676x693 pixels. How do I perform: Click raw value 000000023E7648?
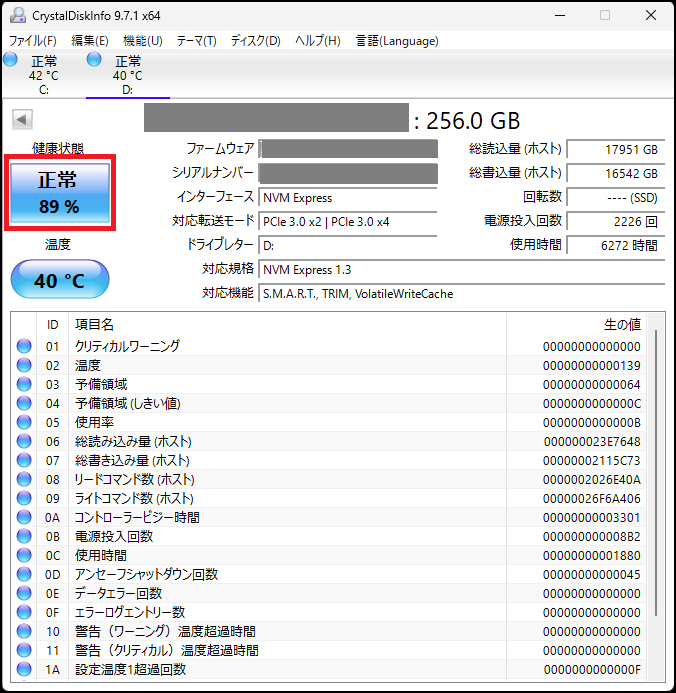pyautogui.click(x=592, y=442)
